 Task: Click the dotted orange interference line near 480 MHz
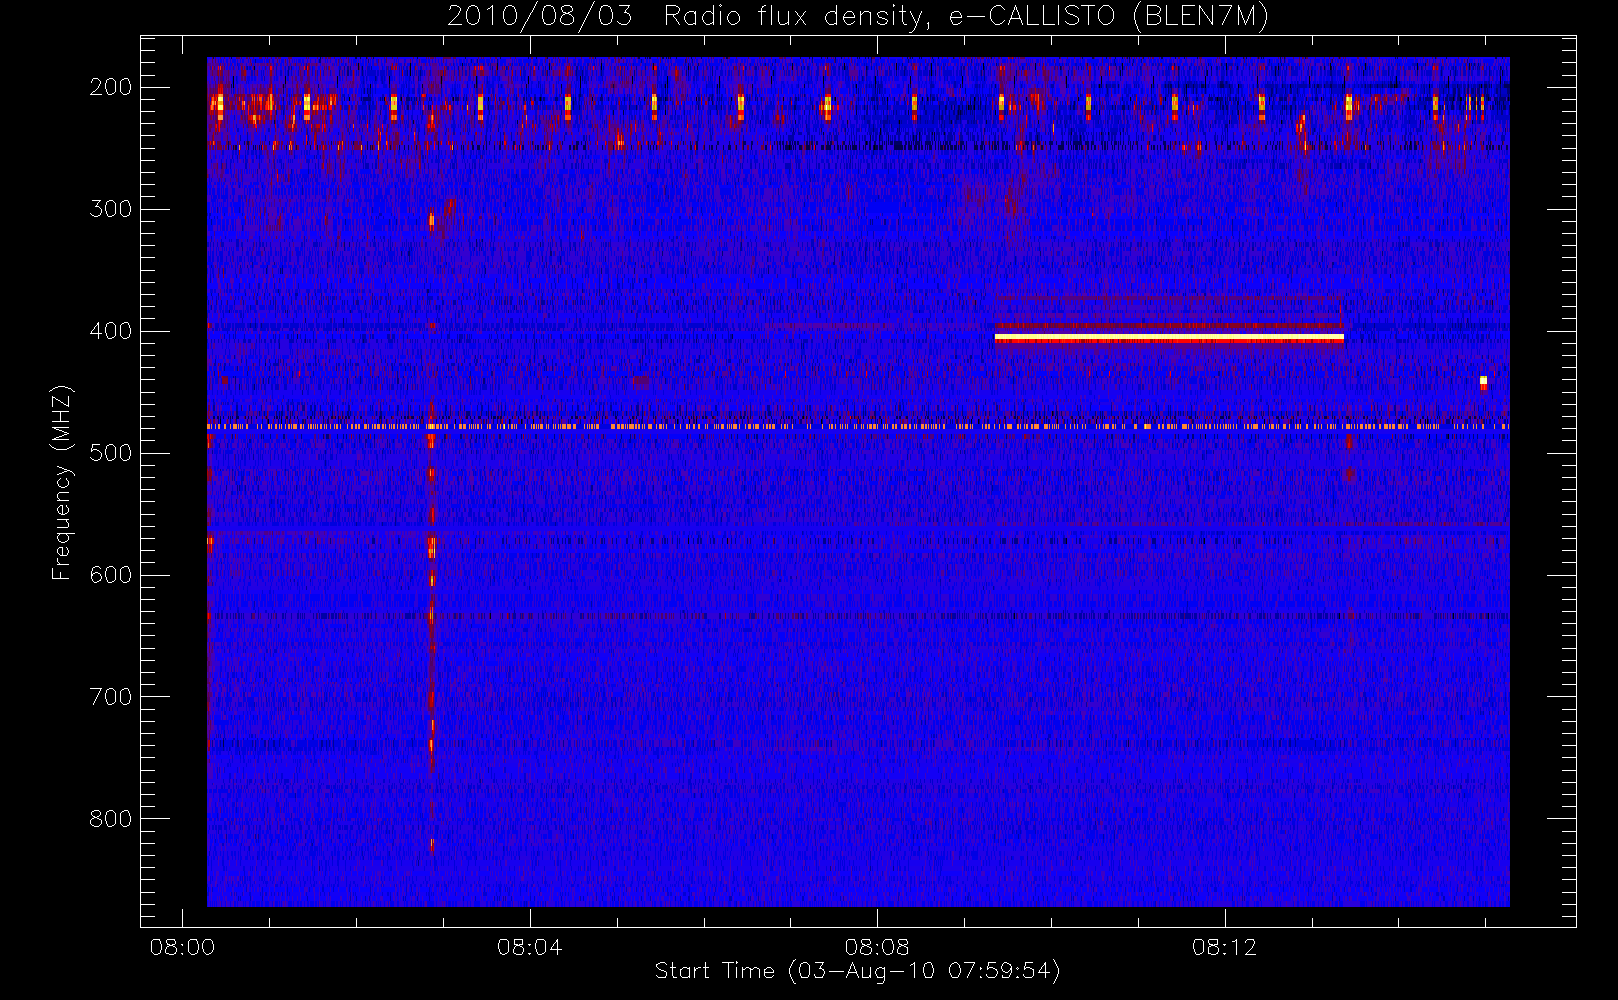[858, 426]
